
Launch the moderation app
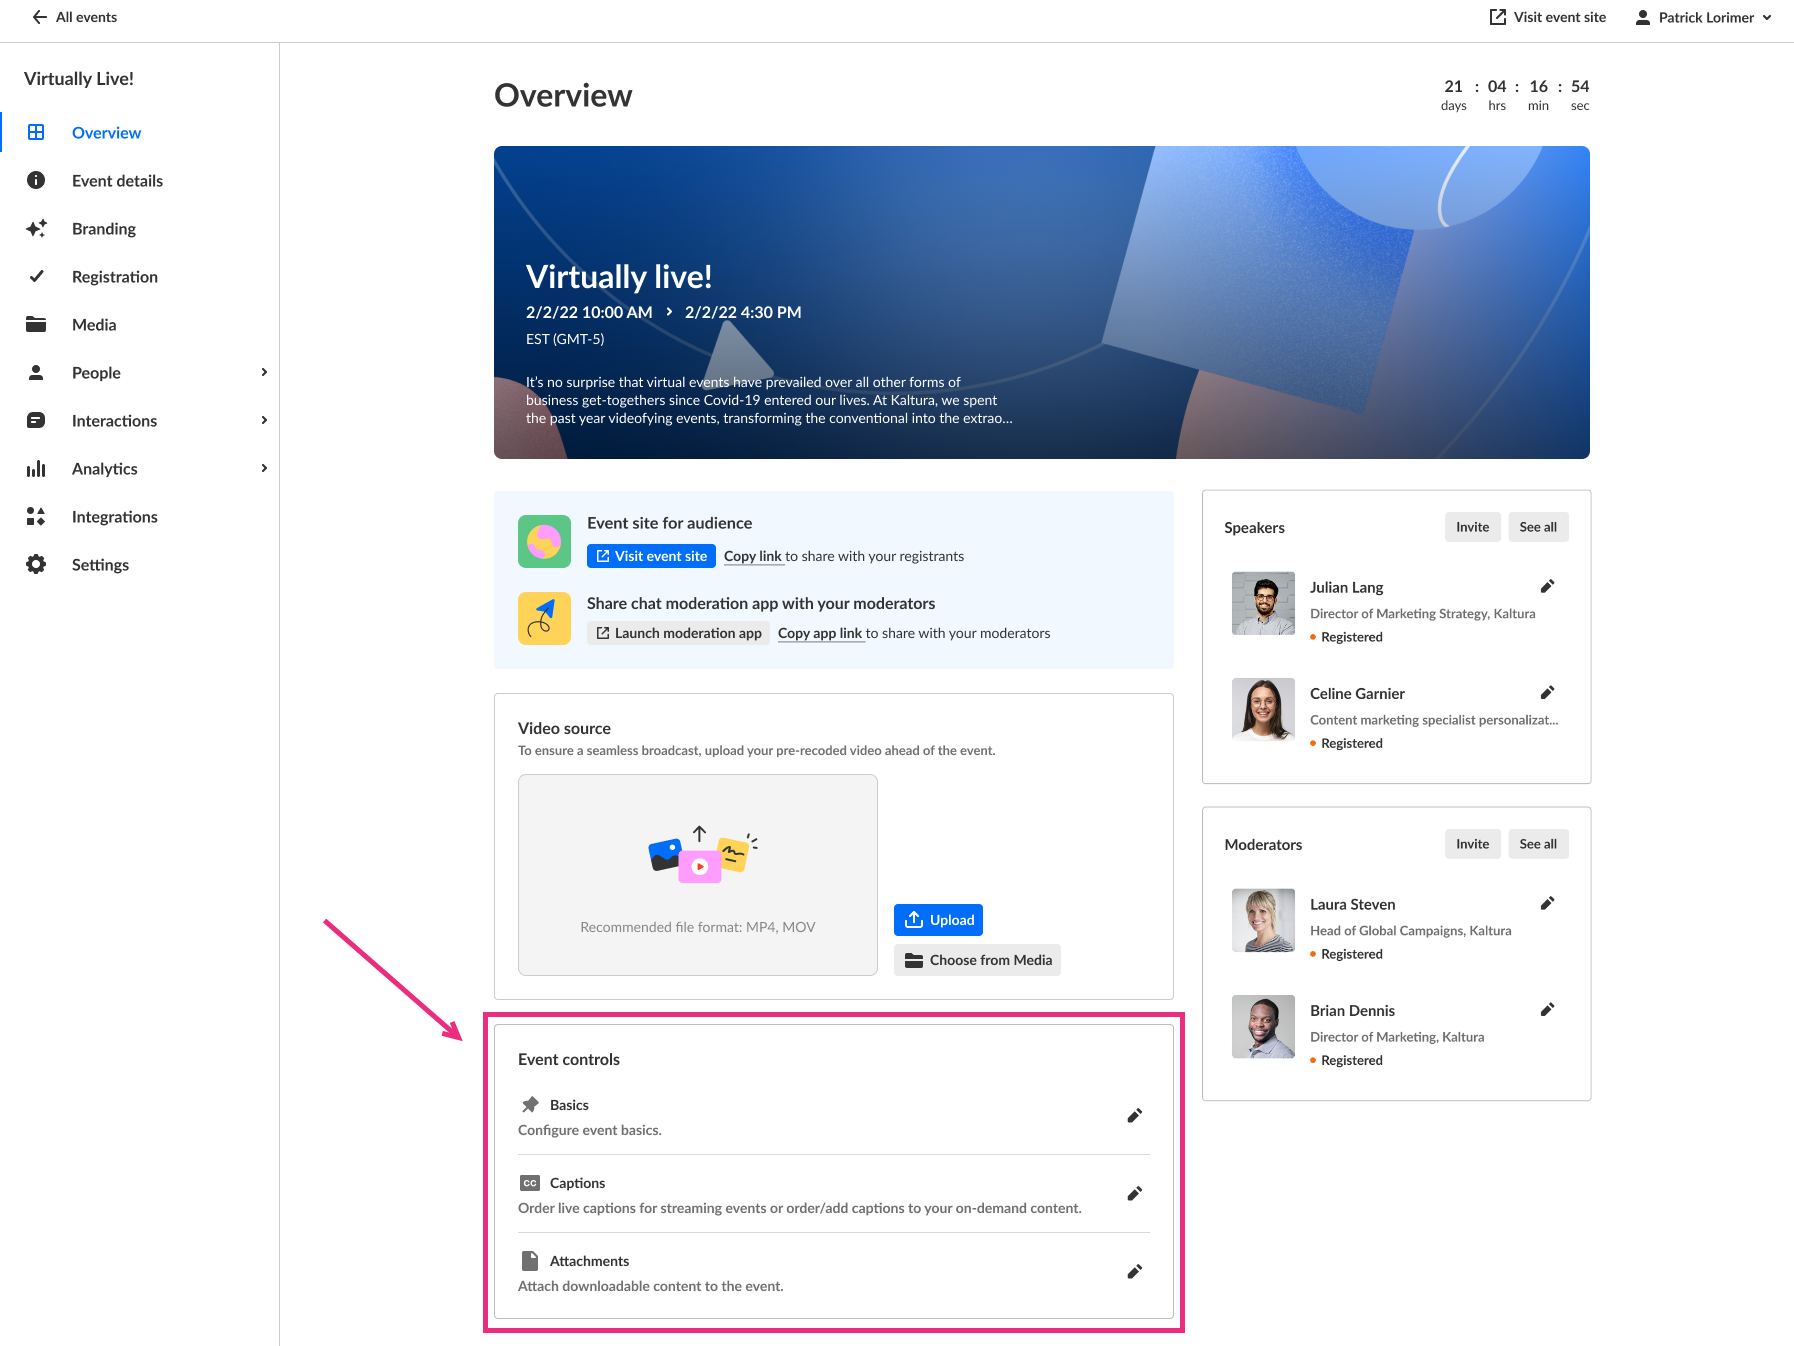[678, 633]
